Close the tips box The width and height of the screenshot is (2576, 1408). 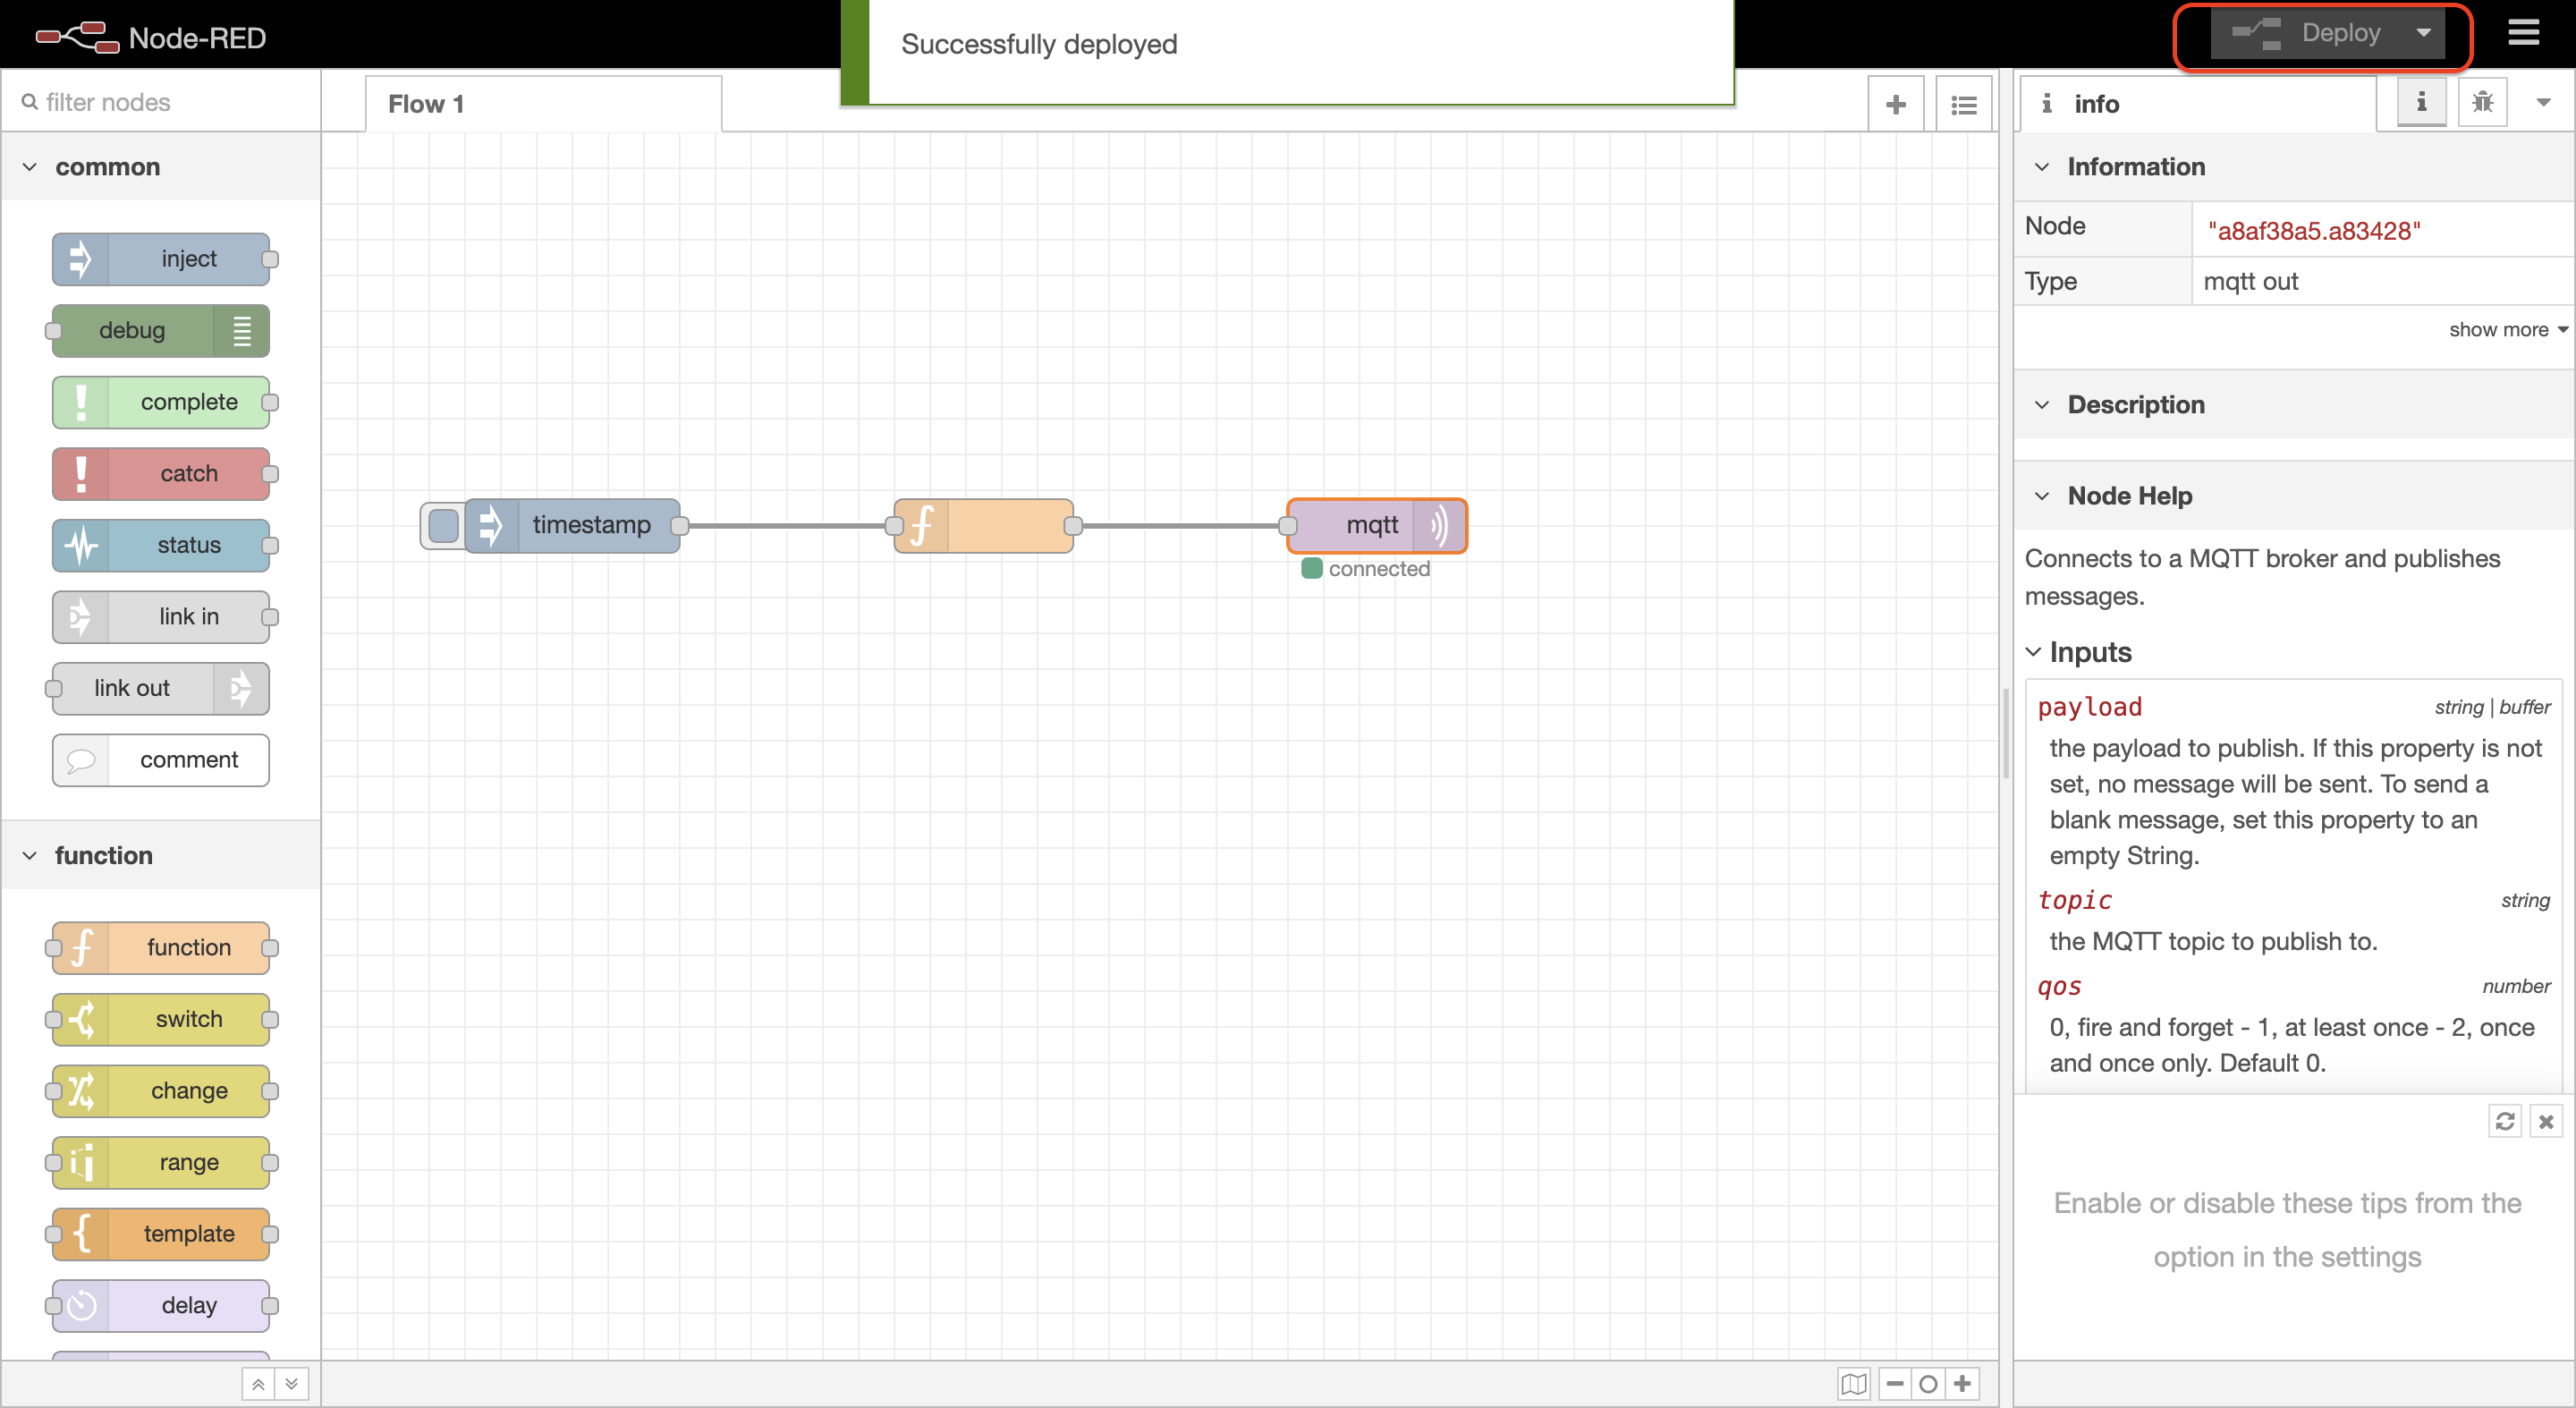(2546, 1121)
